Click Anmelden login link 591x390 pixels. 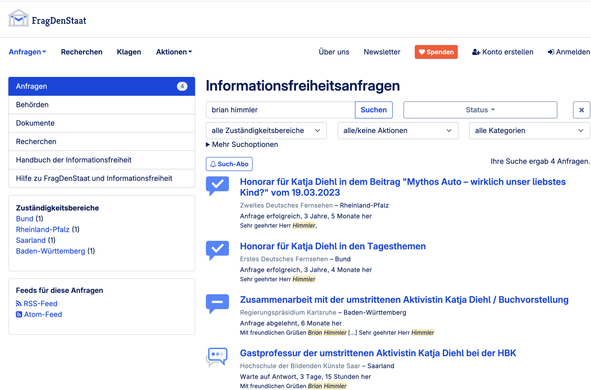tap(569, 52)
